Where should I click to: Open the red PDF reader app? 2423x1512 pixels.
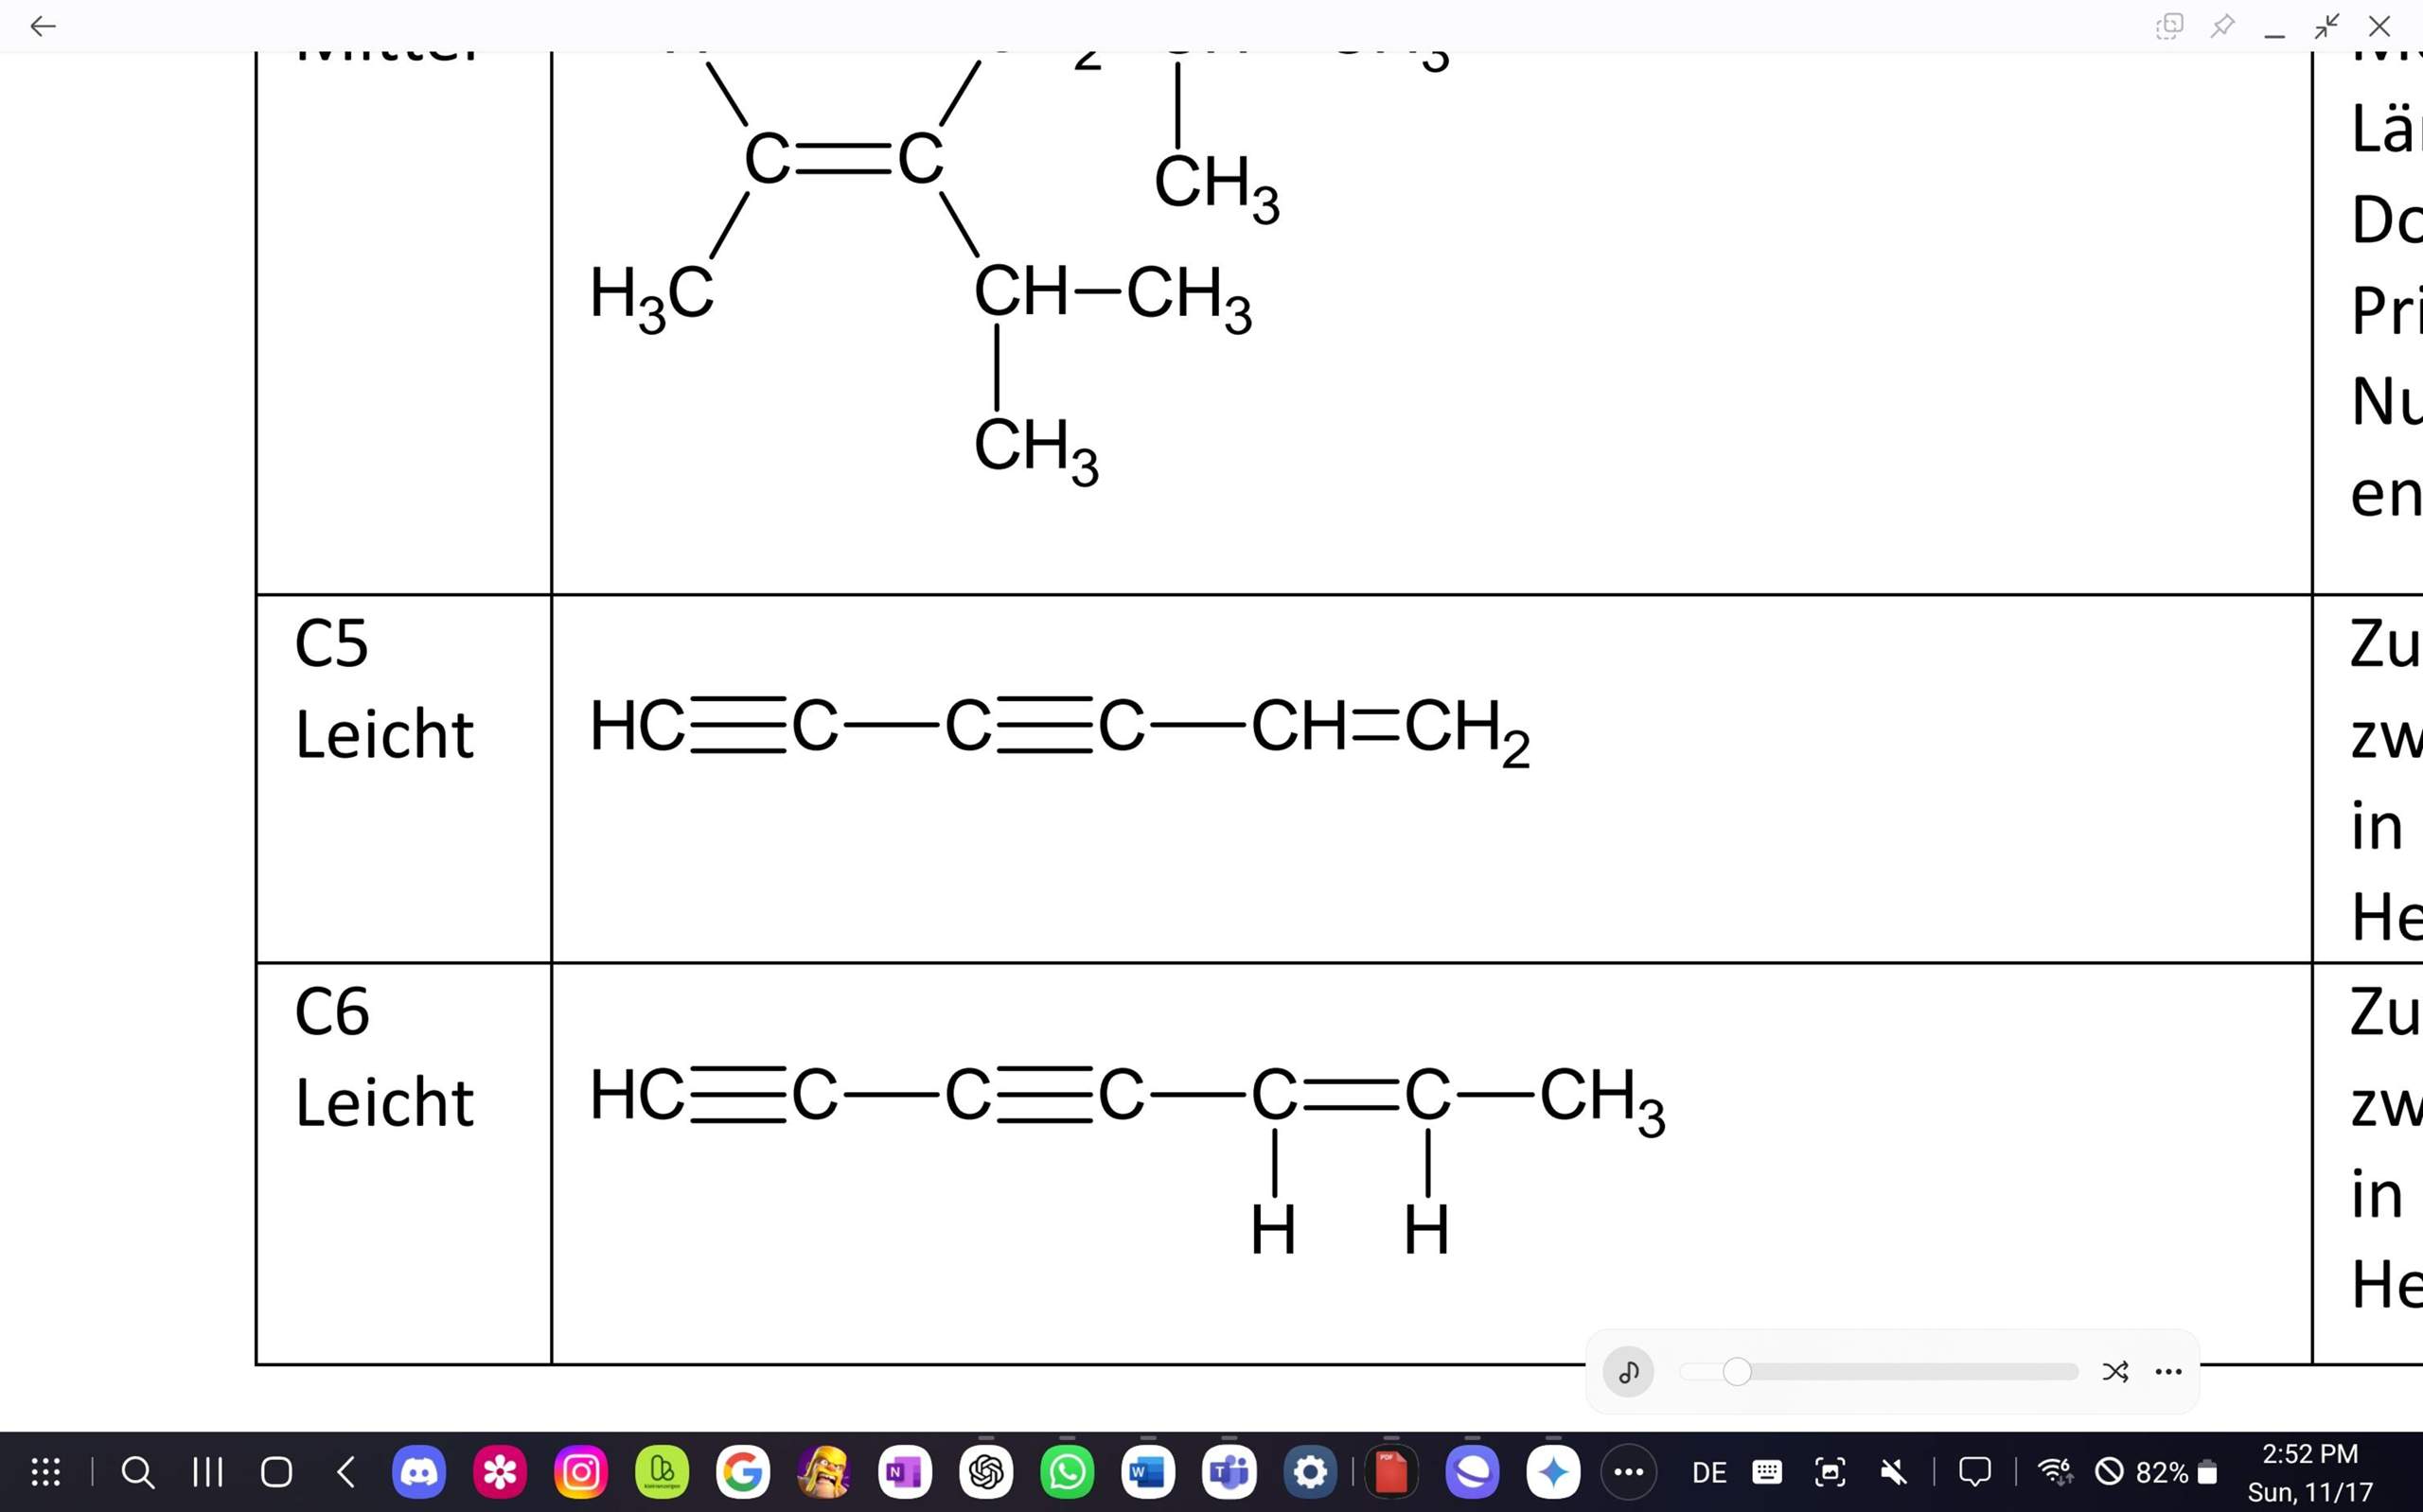(x=1390, y=1471)
